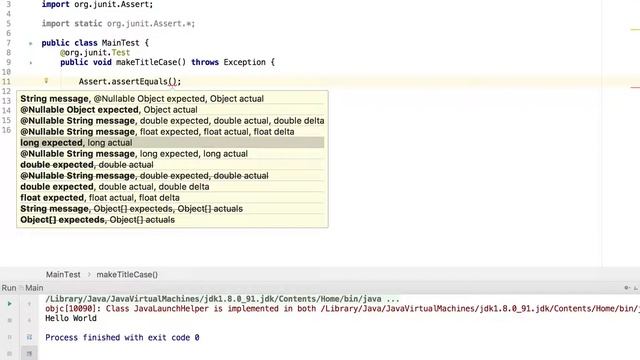Select deprecated 'double expected, double actual' hint
Viewport: 640px width, 360px height.
pyautogui.click(x=172, y=165)
